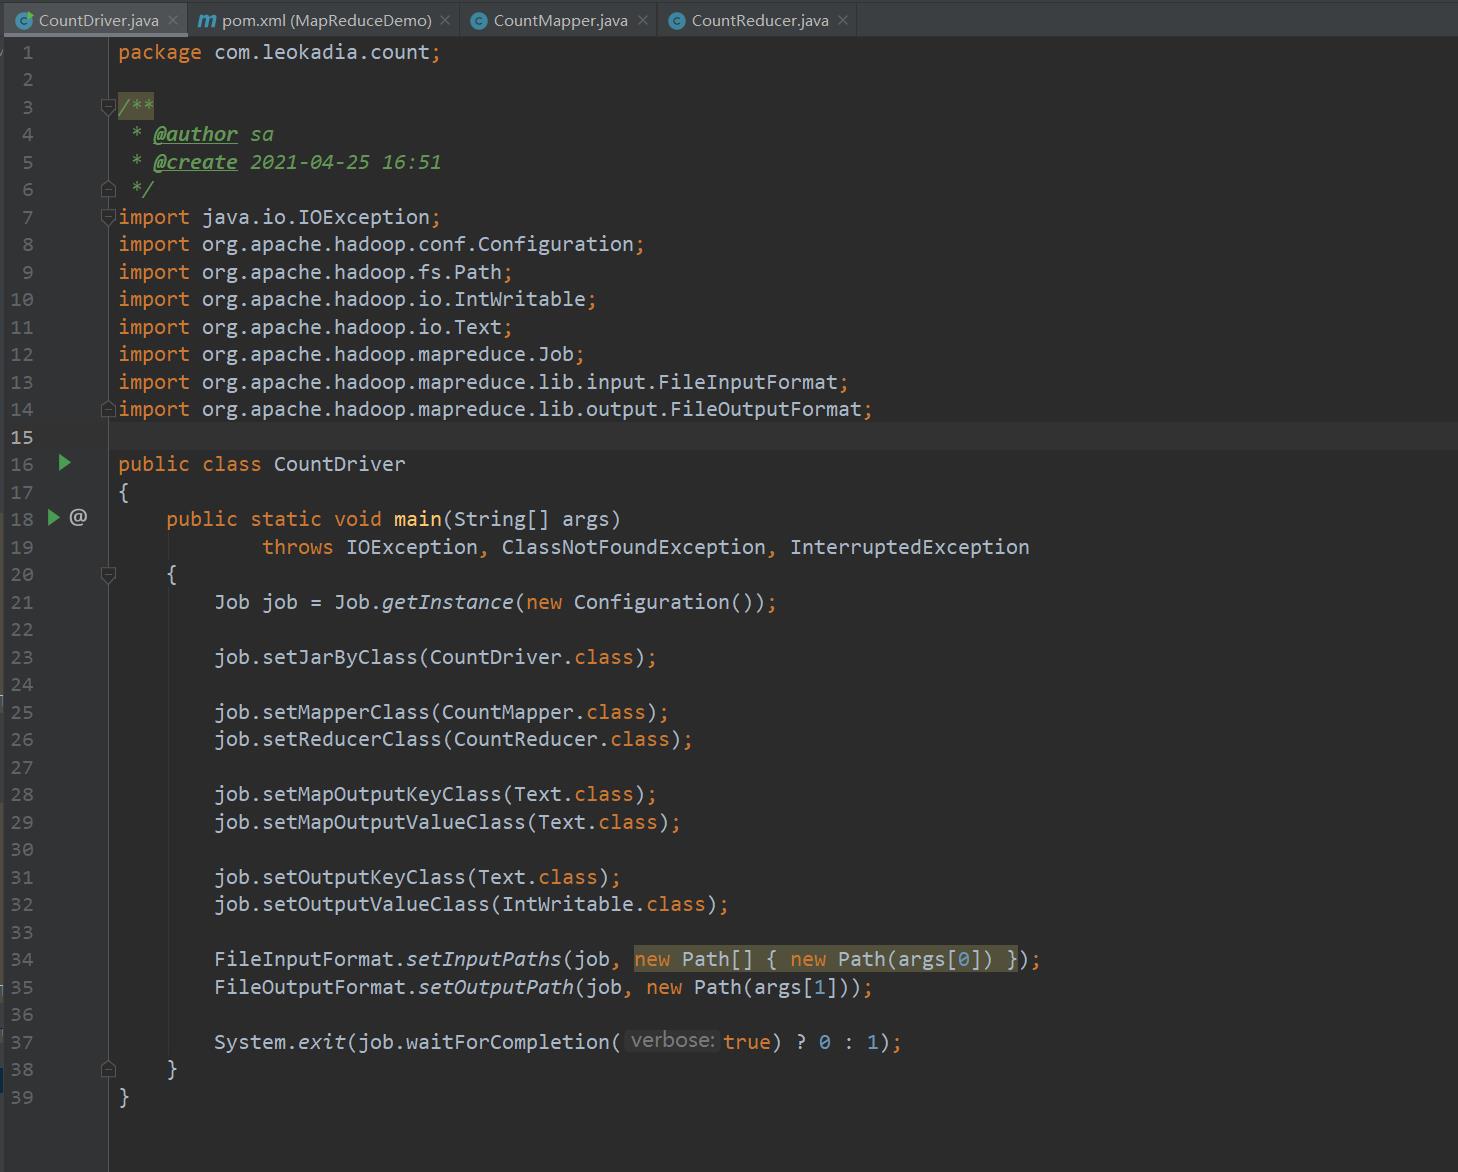Click line number 34 in the gutter

pos(22,959)
